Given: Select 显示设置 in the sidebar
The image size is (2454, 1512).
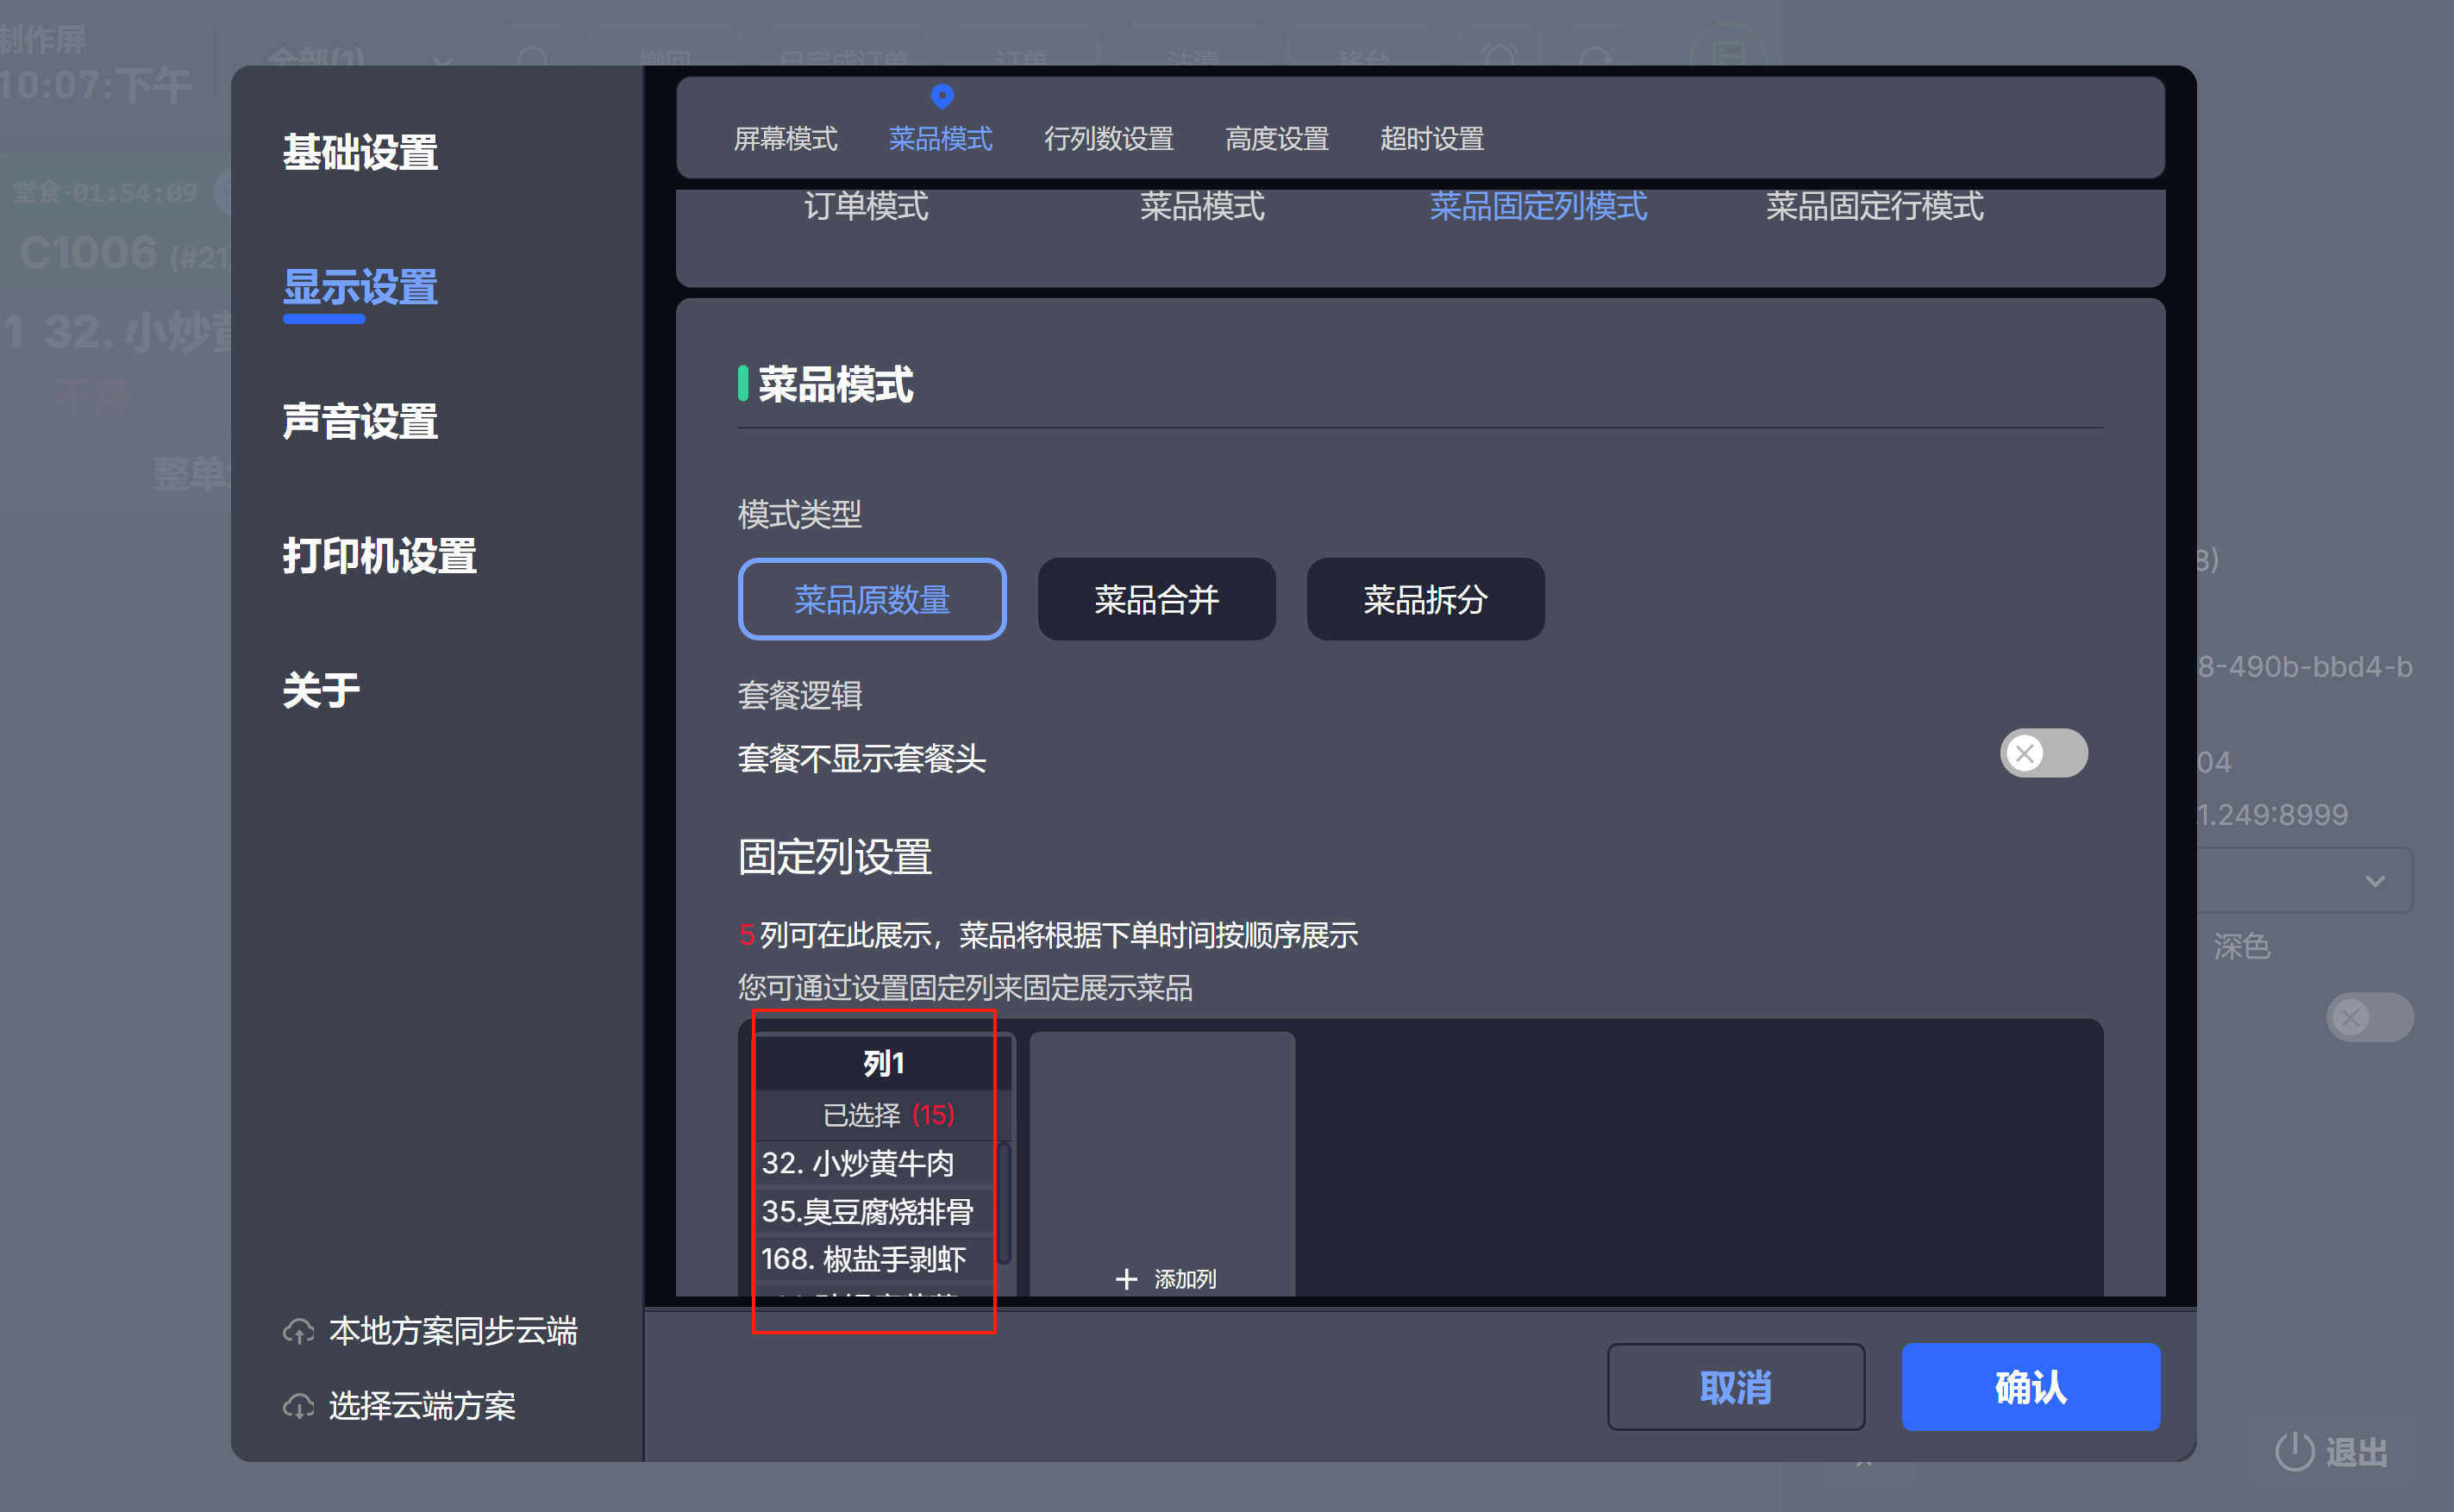Looking at the screenshot, I should tap(360, 288).
